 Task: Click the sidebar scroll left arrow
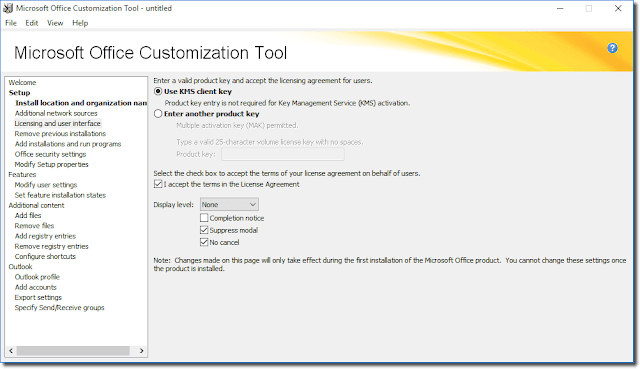pyautogui.click(x=11, y=351)
